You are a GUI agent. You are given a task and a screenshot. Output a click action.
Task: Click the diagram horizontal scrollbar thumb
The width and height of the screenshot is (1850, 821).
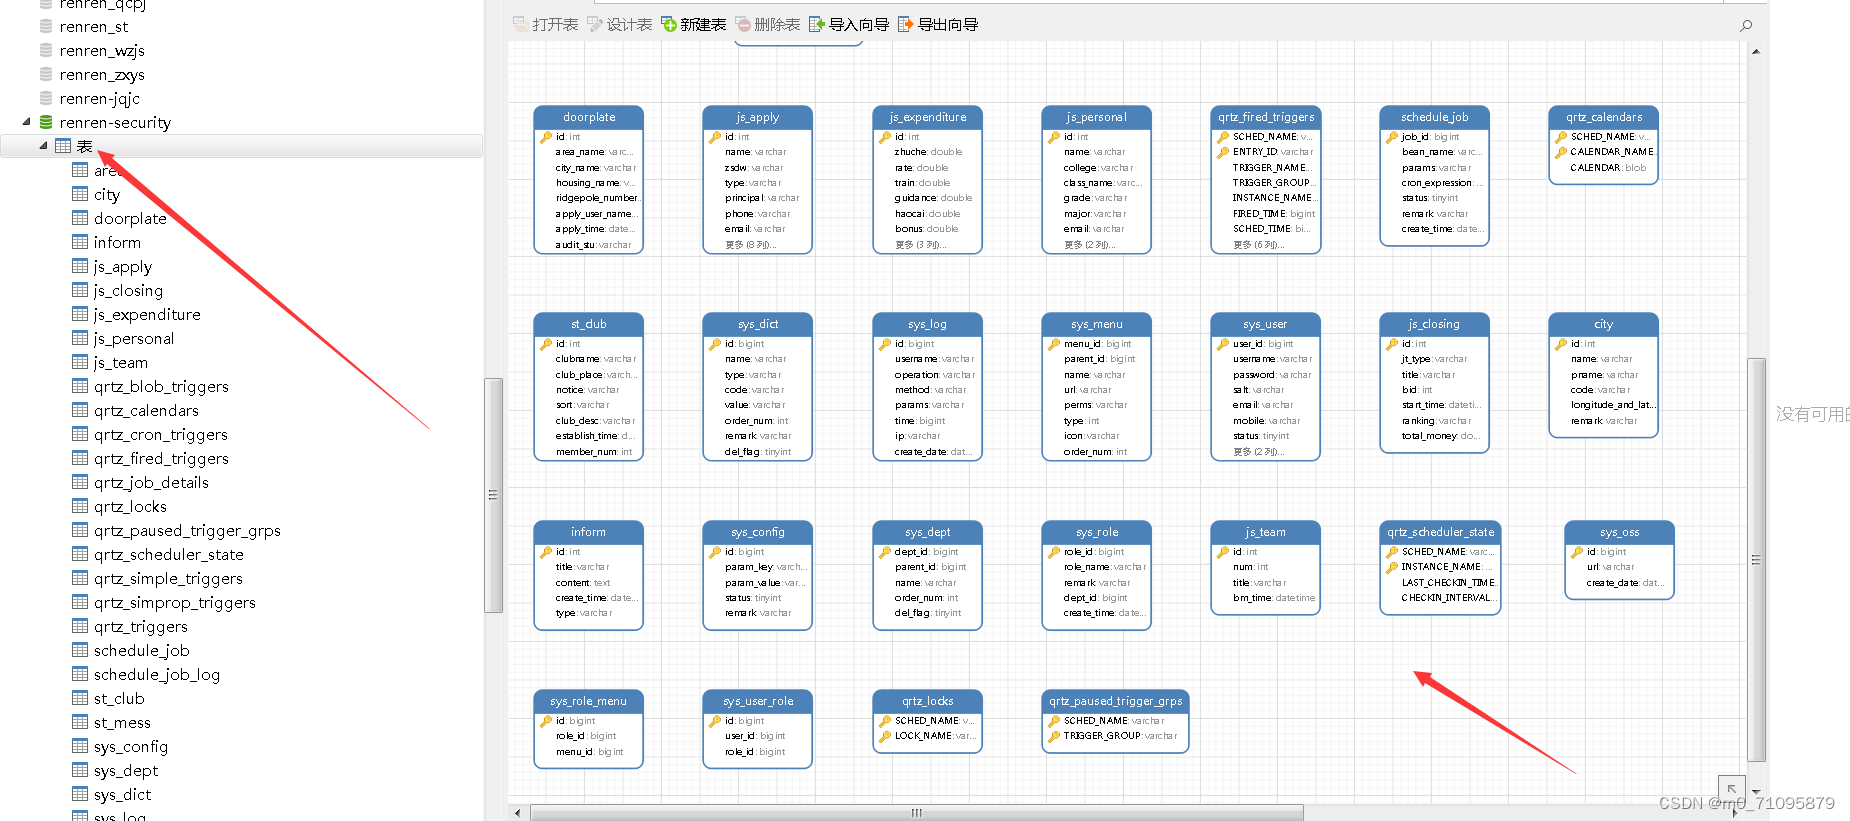(x=916, y=813)
